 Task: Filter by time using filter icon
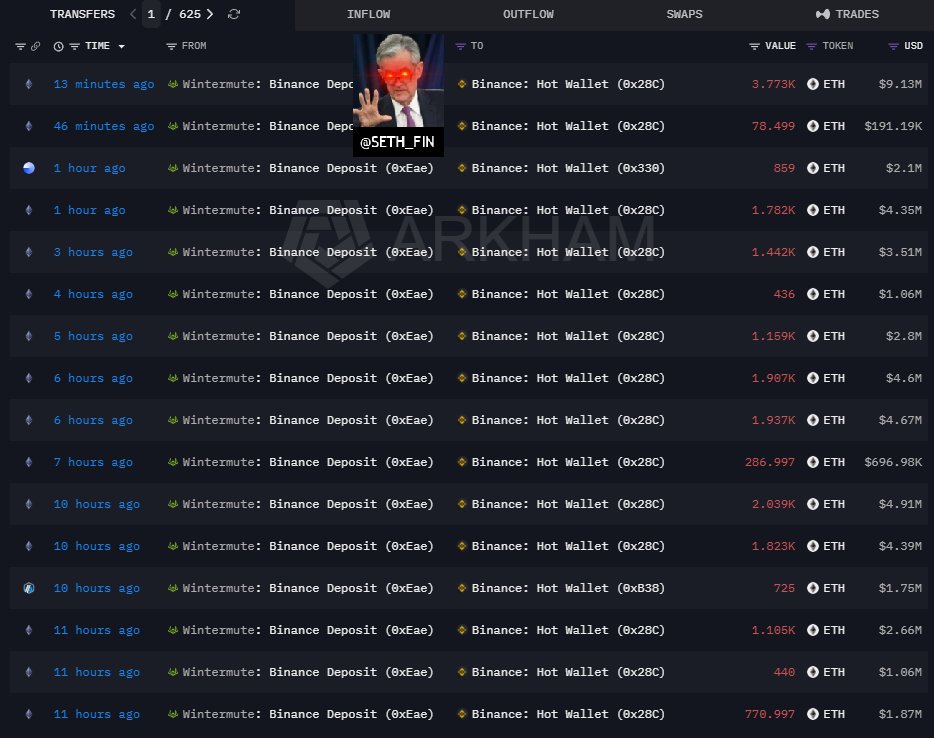tap(74, 46)
